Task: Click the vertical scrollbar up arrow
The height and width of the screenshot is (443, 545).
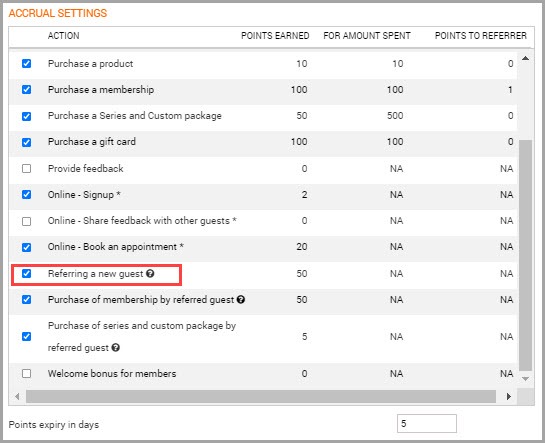Action: (525, 58)
